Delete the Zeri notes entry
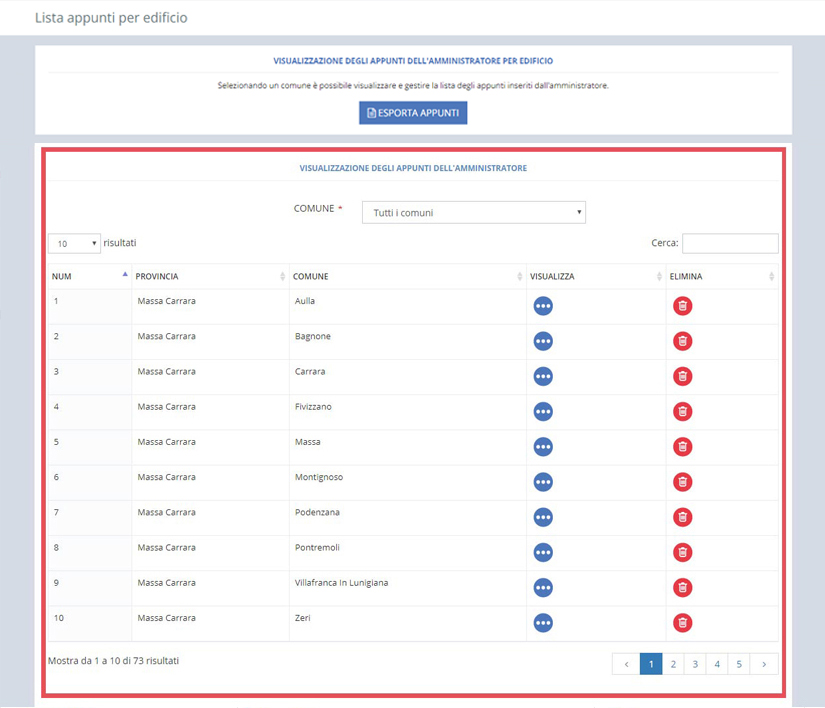 click(682, 623)
